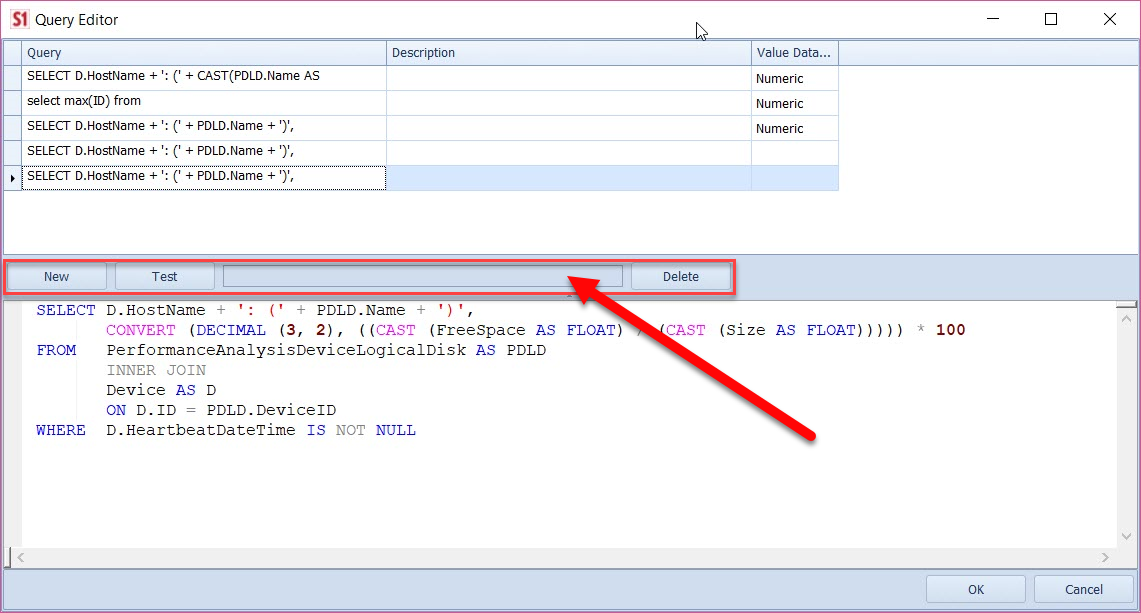The height and width of the screenshot is (613, 1141).
Task: Confirm changes with the OK button
Action: tap(975, 589)
